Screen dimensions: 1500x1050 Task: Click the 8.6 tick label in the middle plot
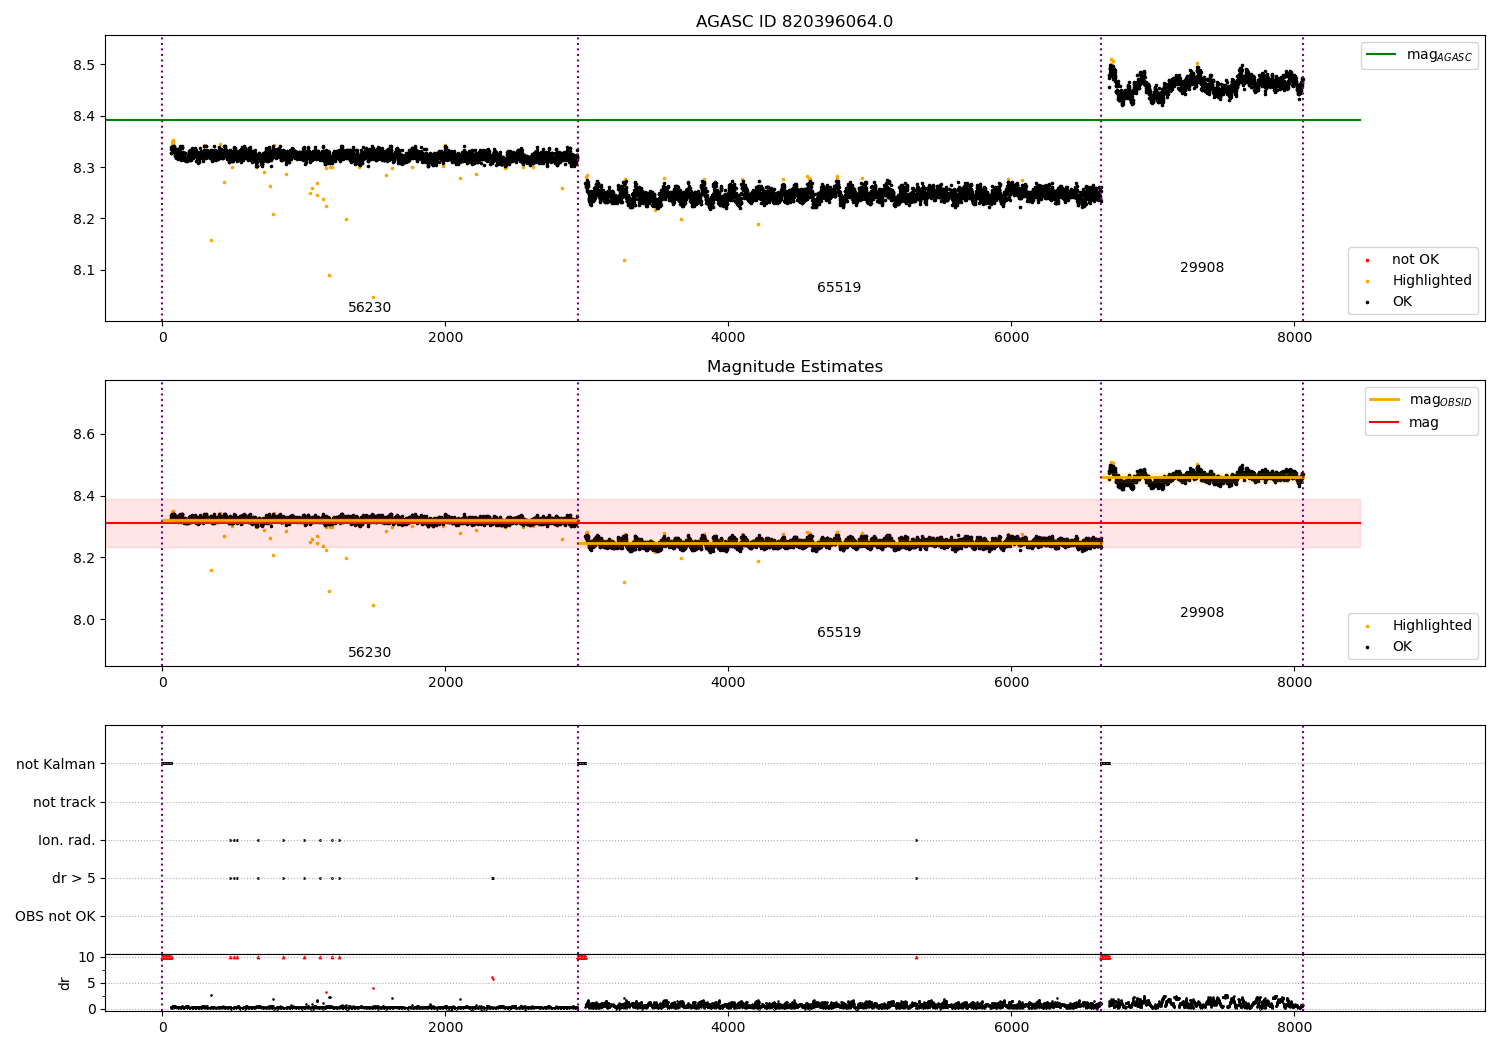(x=83, y=435)
